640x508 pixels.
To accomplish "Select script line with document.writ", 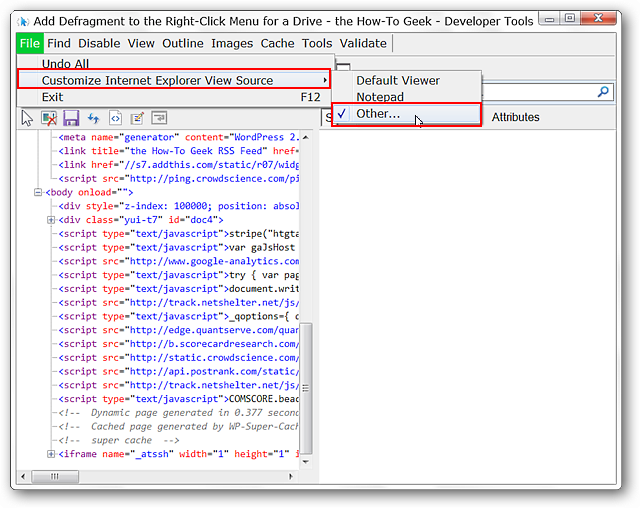I will tap(178, 289).
